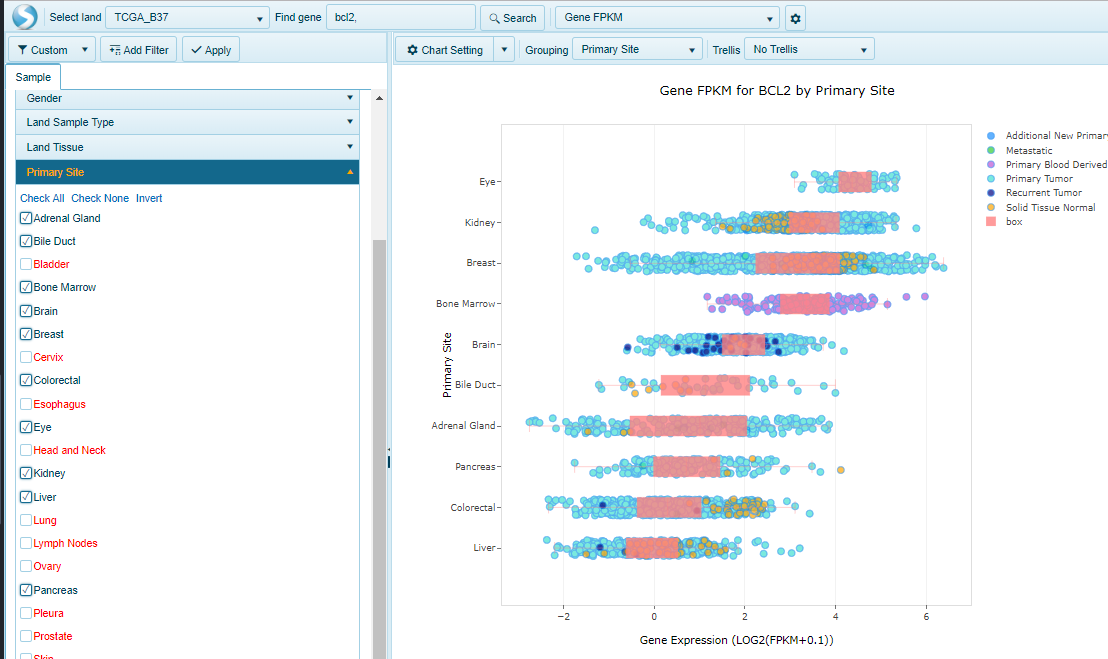Click the Invert selection link
The height and width of the screenshot is (659, 1108).
[149, 198]
